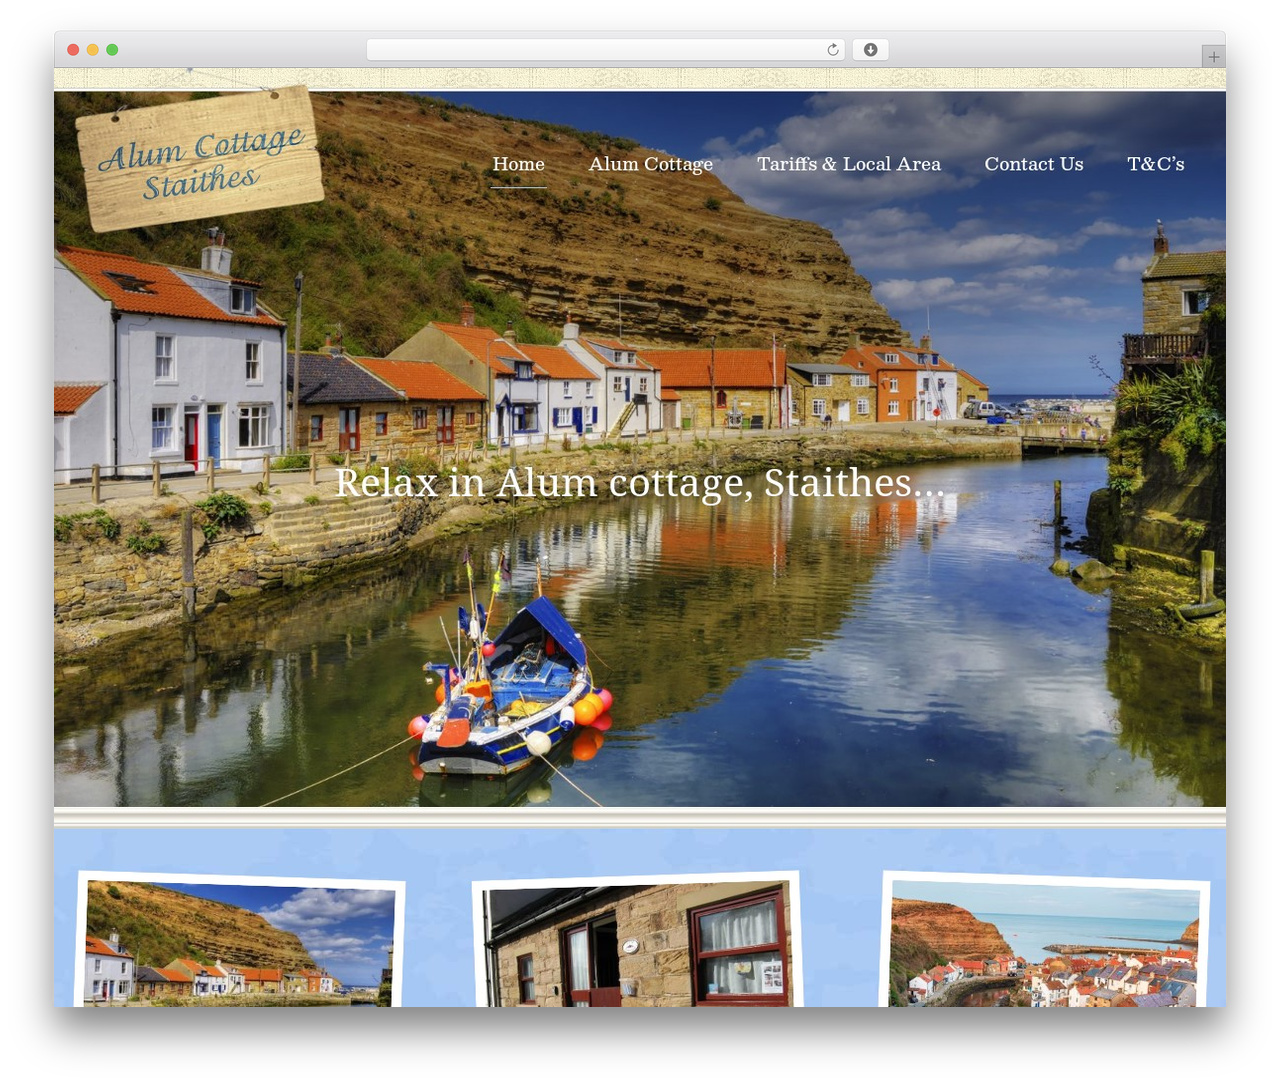
Task: Minimize the window using the yellow button
Action: pos(93,50)
